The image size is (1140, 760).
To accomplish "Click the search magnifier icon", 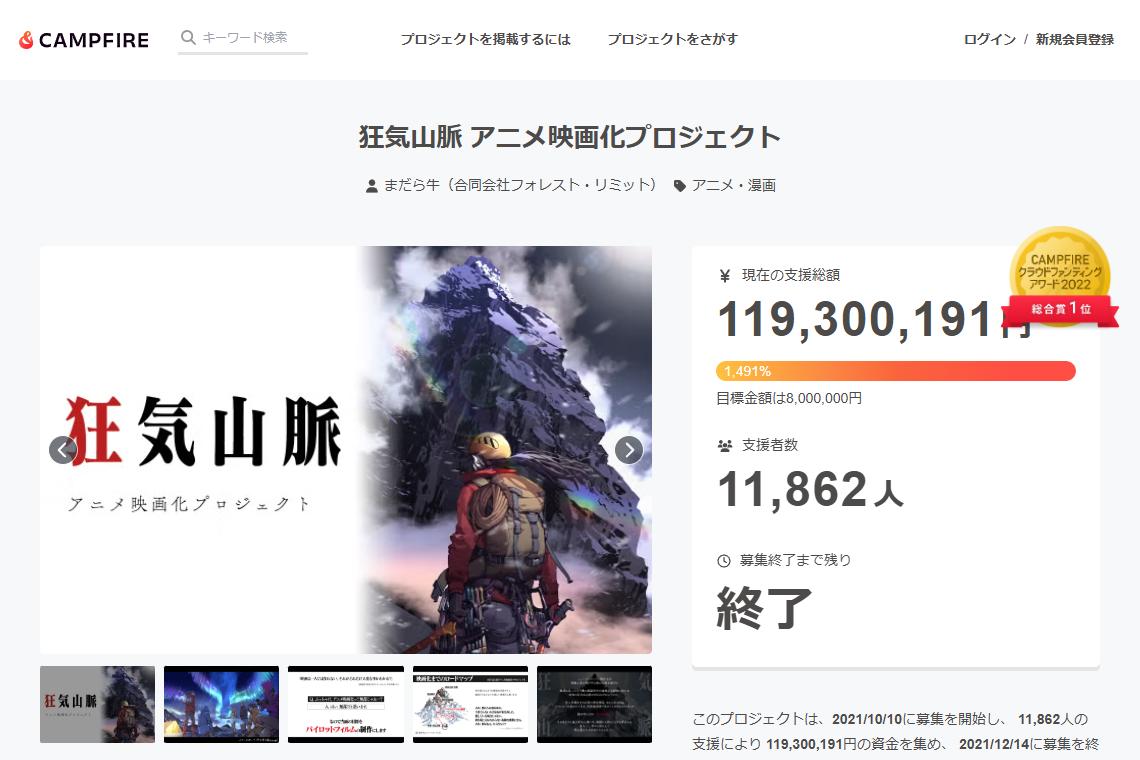I will 188,37.
